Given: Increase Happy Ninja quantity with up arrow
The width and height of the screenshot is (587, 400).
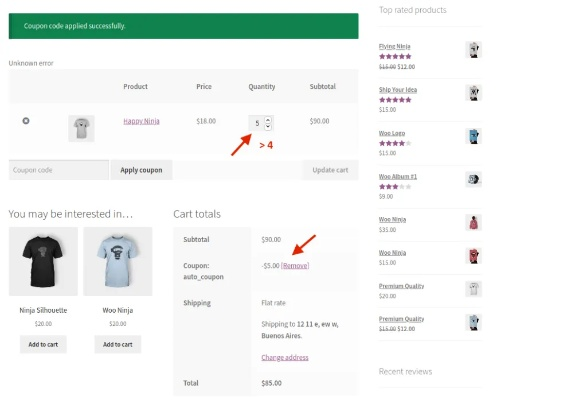Looking at the screenshot, I should (x=268, y=120).
